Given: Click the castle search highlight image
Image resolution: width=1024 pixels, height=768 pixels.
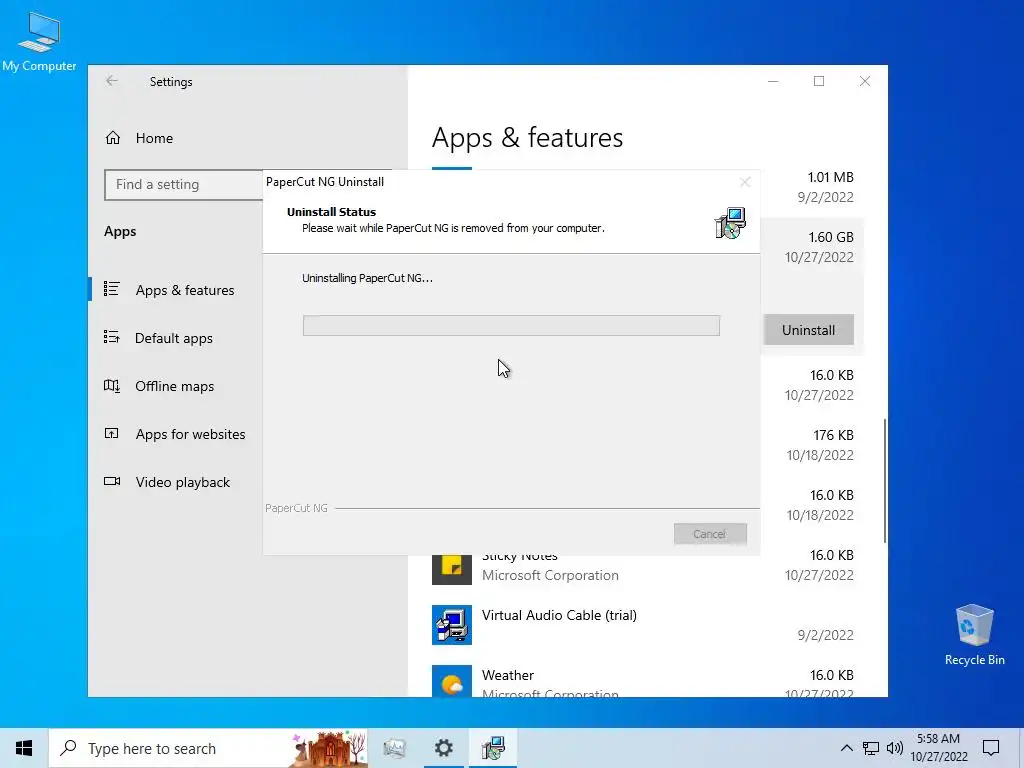Looking at the screenshot, I should (x=328, y=748).
